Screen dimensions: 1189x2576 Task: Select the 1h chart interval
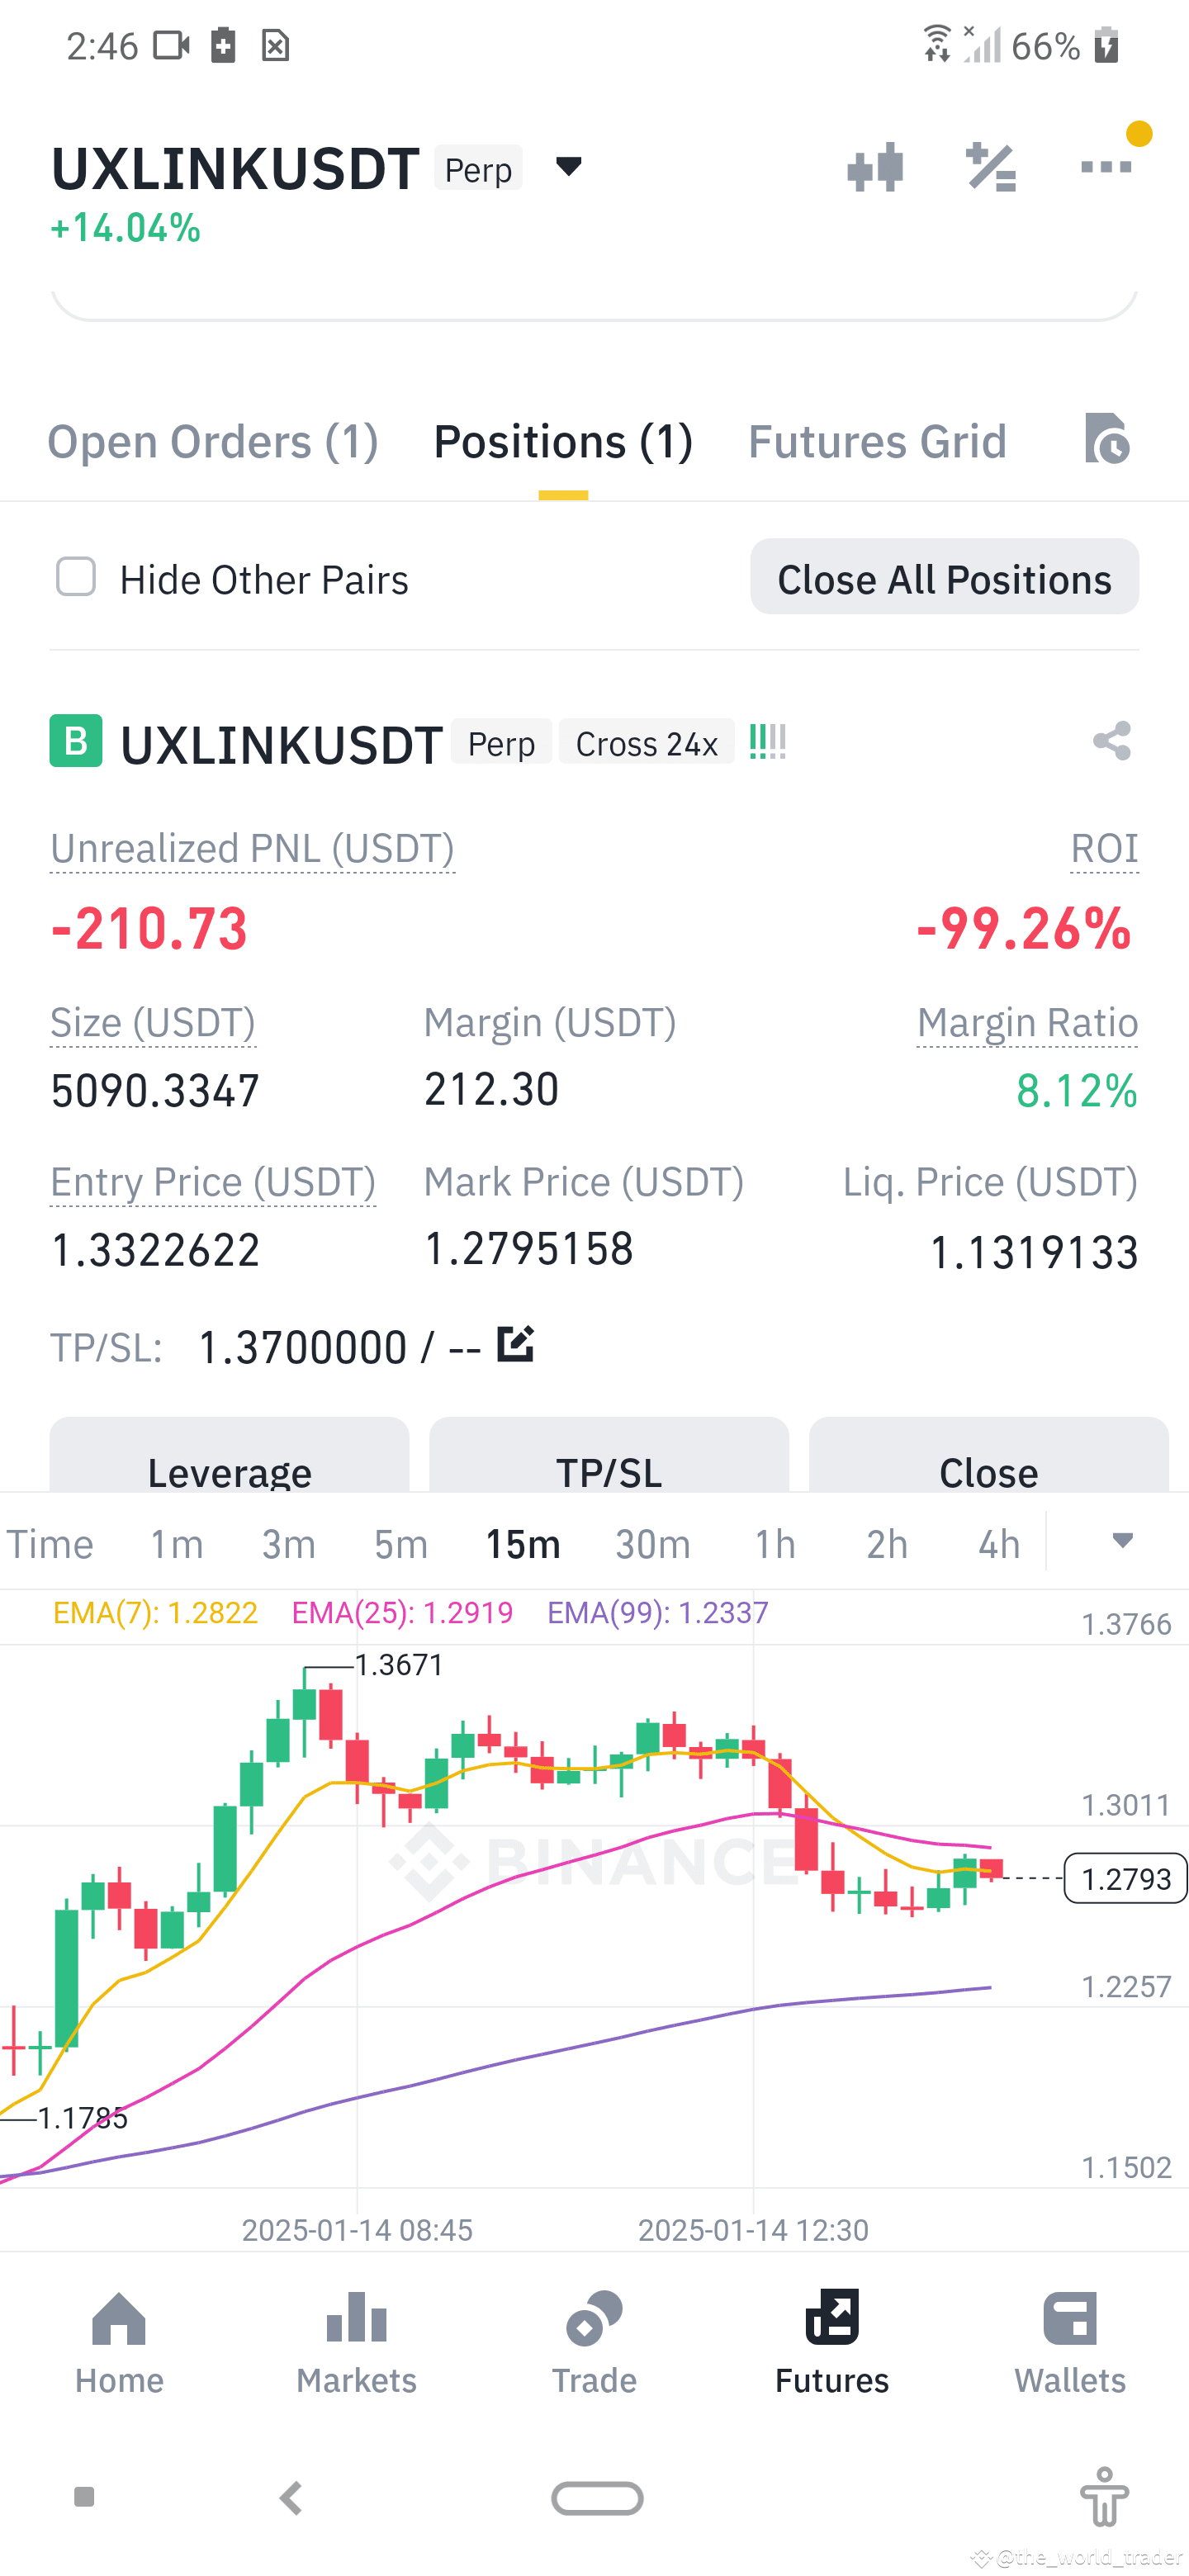click(x=775, y=1544)
